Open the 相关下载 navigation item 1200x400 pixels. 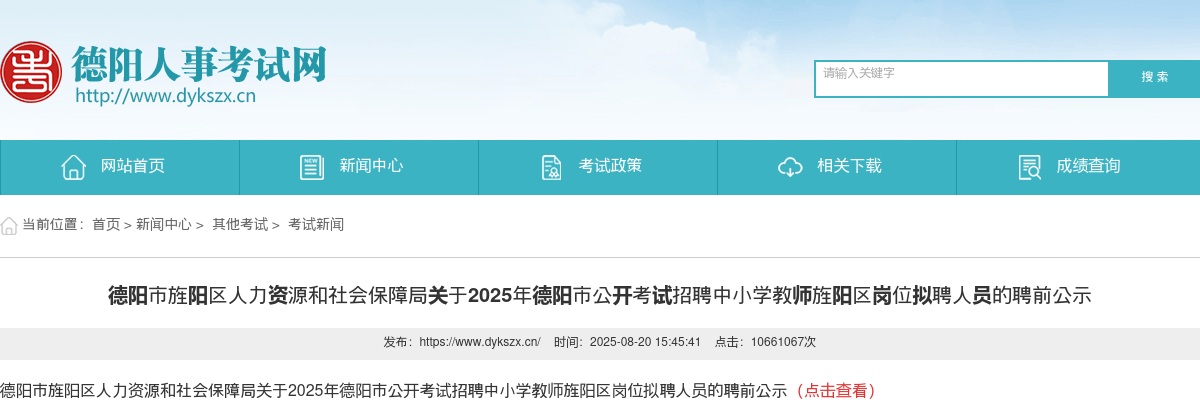pos(837,167)
